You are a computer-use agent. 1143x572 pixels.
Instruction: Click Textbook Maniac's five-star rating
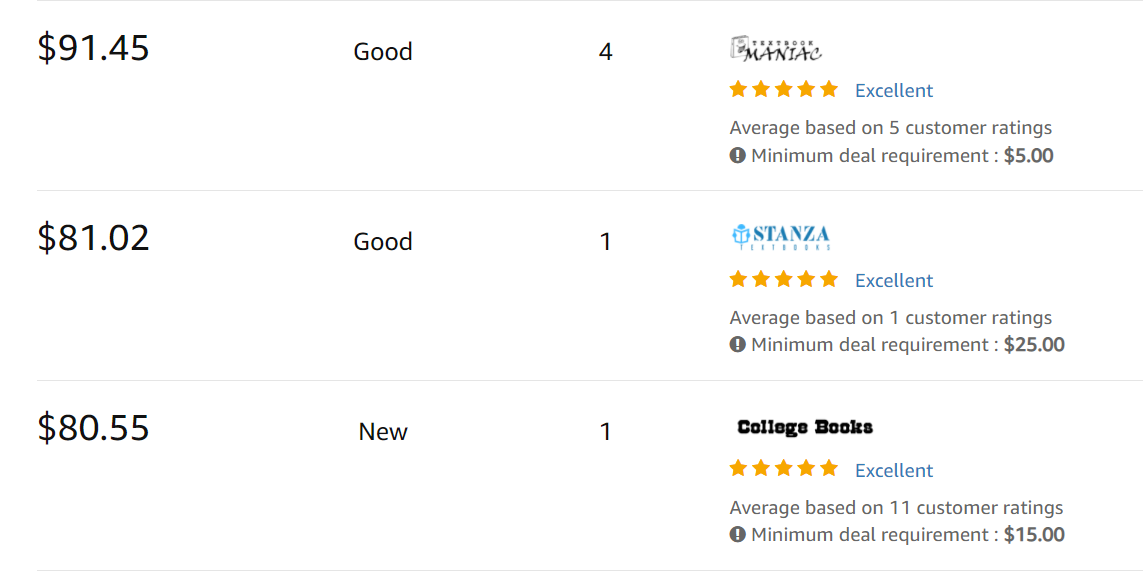[x=784, y=90]
